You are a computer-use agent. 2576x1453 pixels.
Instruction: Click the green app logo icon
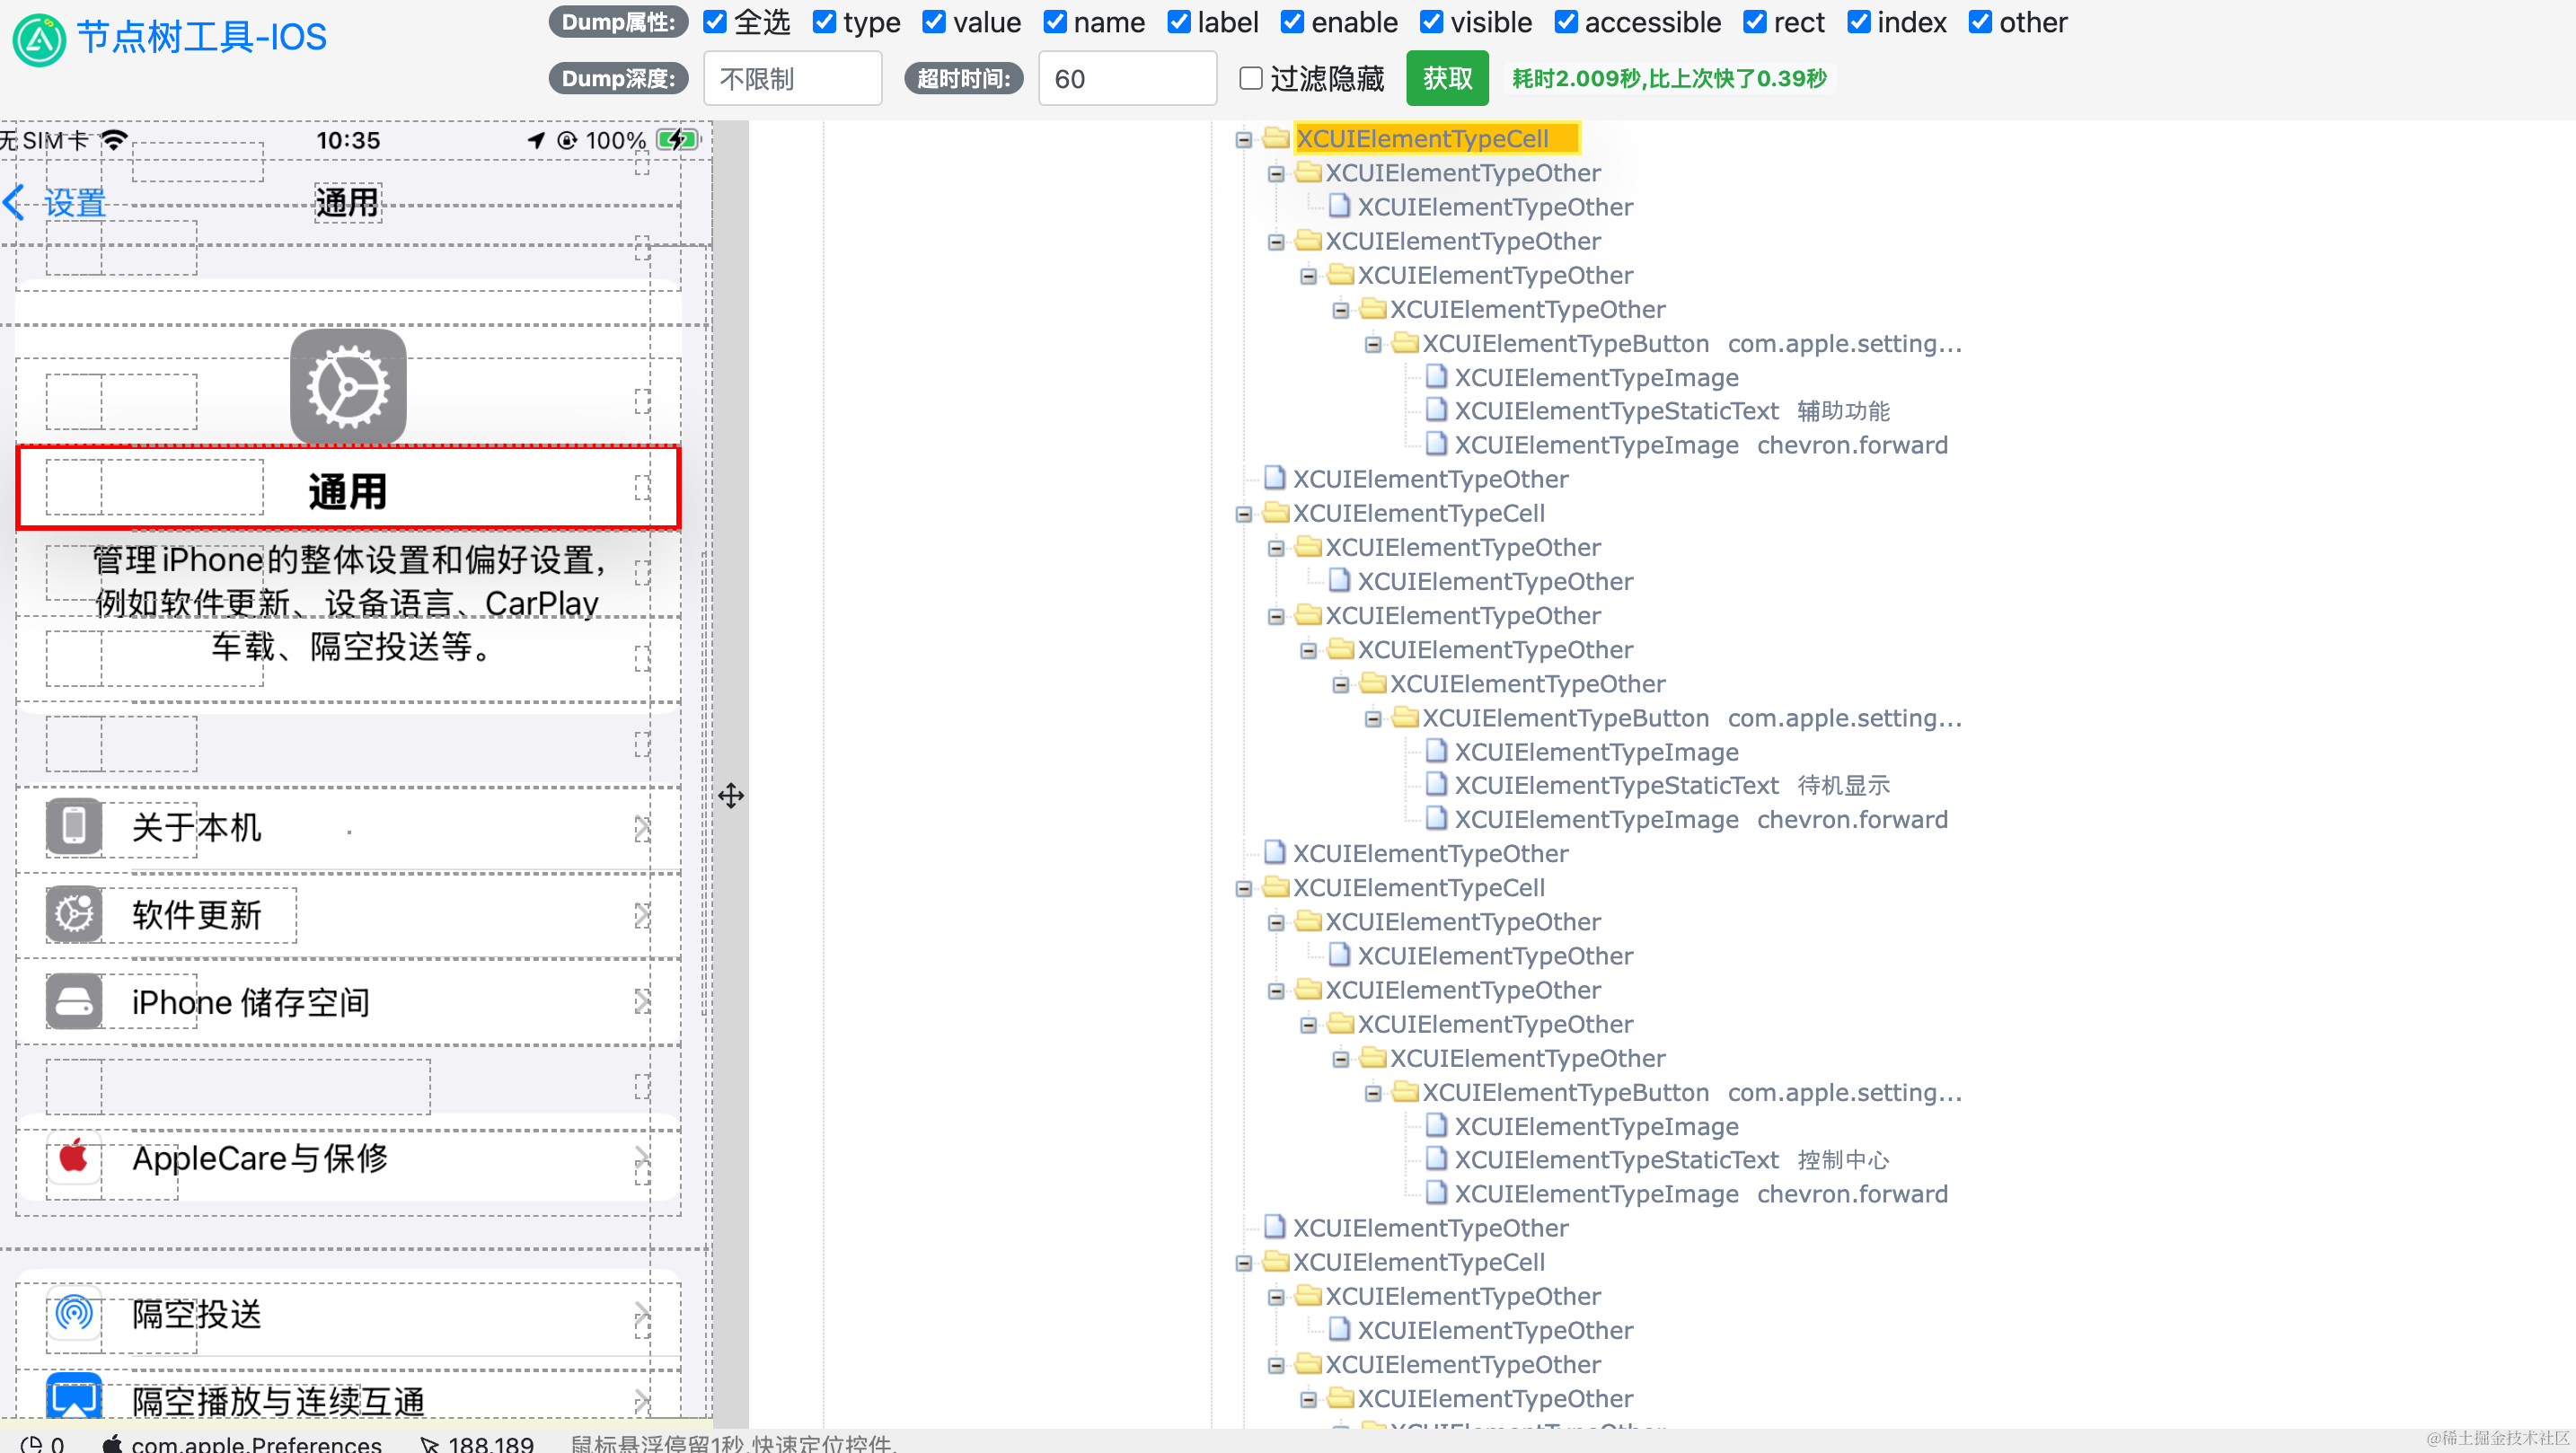[x=39, y=39]
